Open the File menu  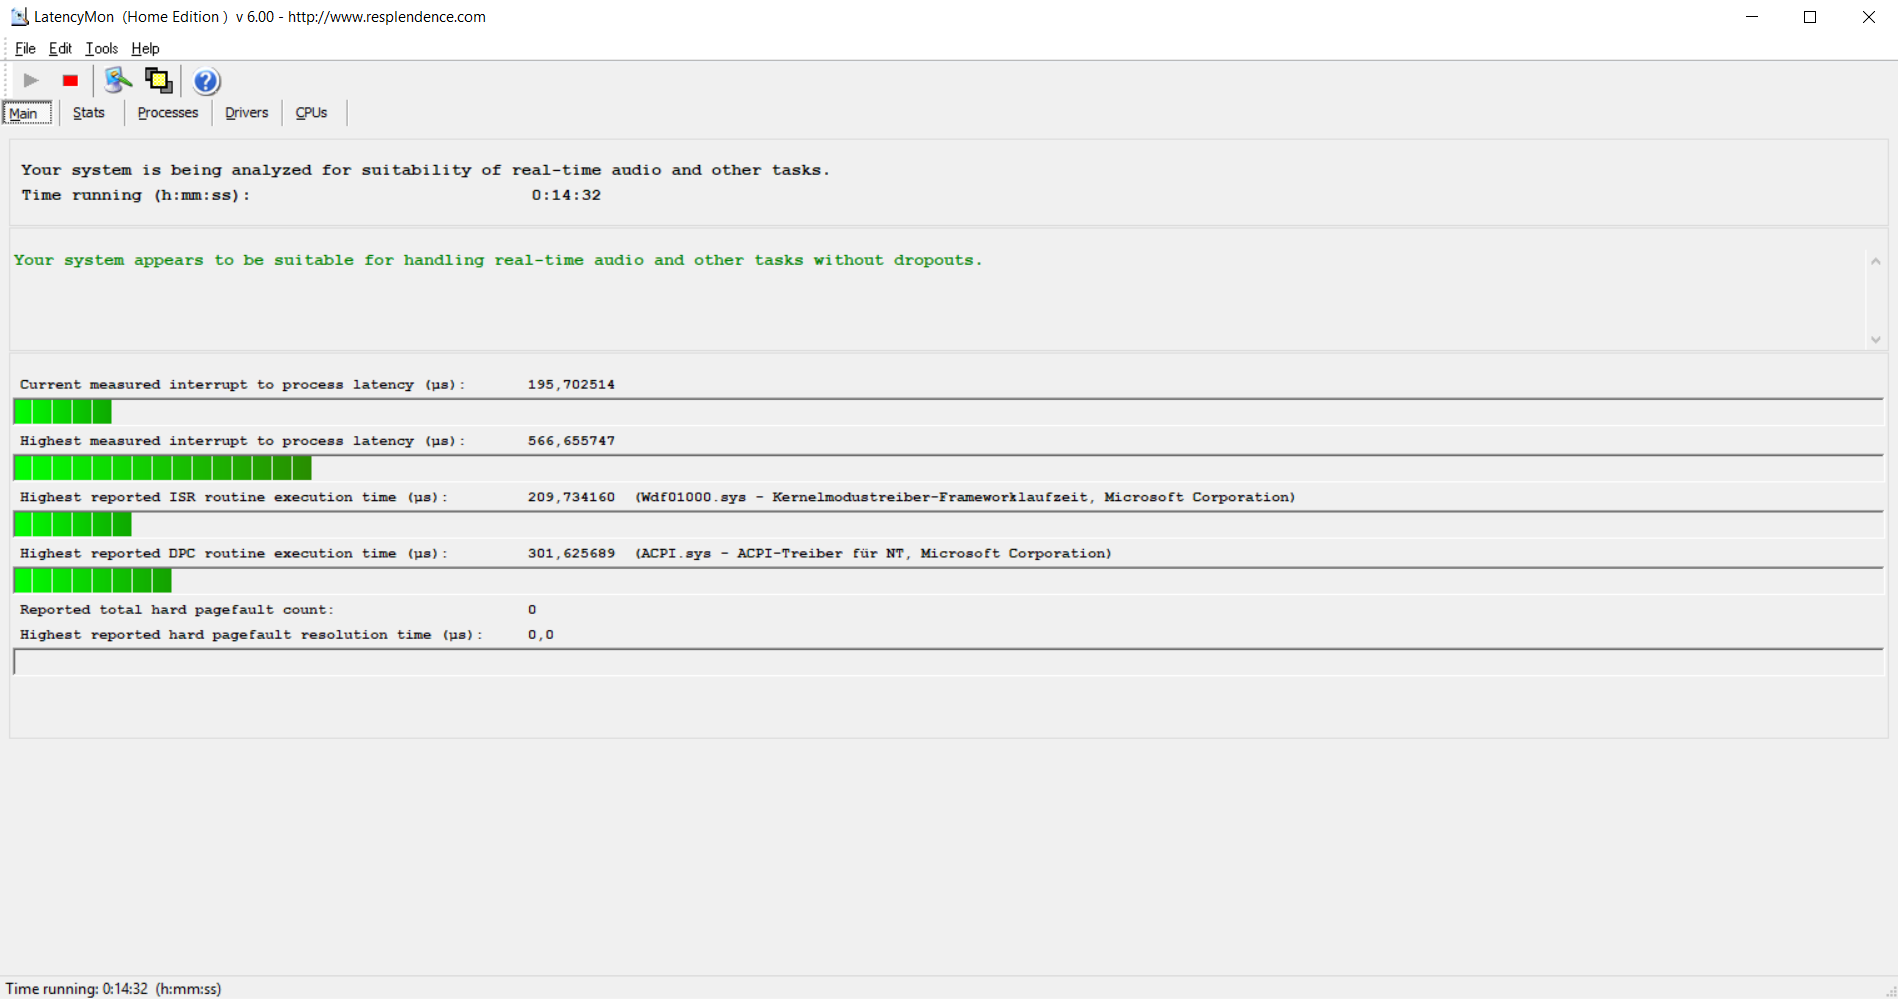25,48
